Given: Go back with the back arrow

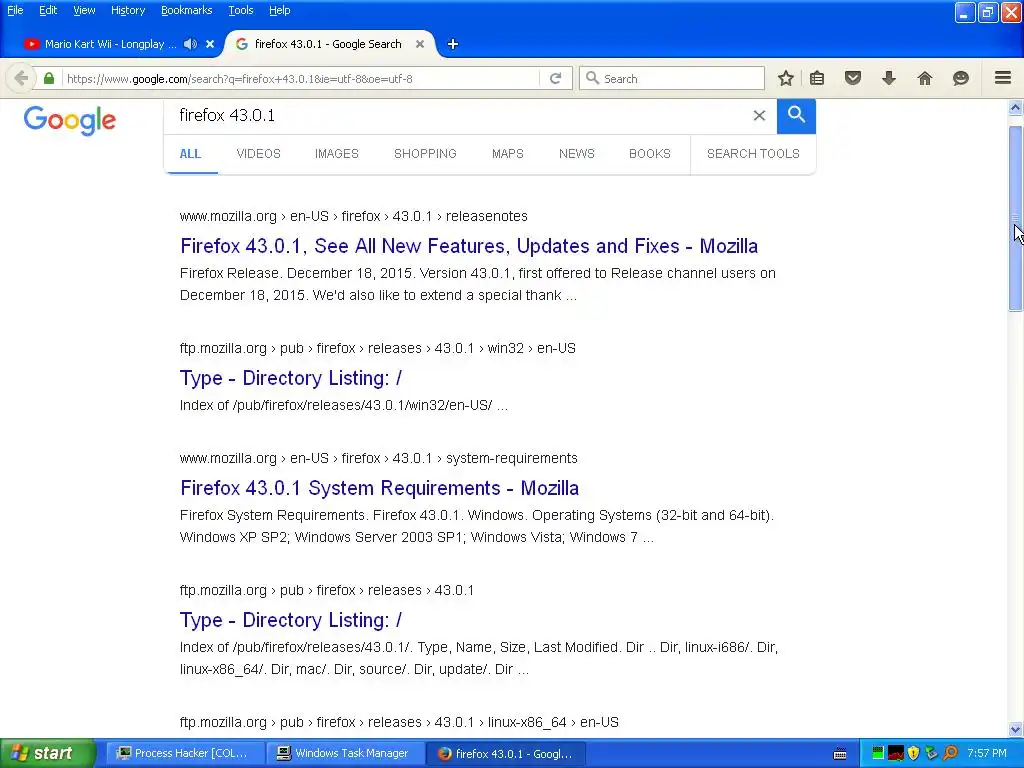Looking at the screenshot, I should 21,78.
